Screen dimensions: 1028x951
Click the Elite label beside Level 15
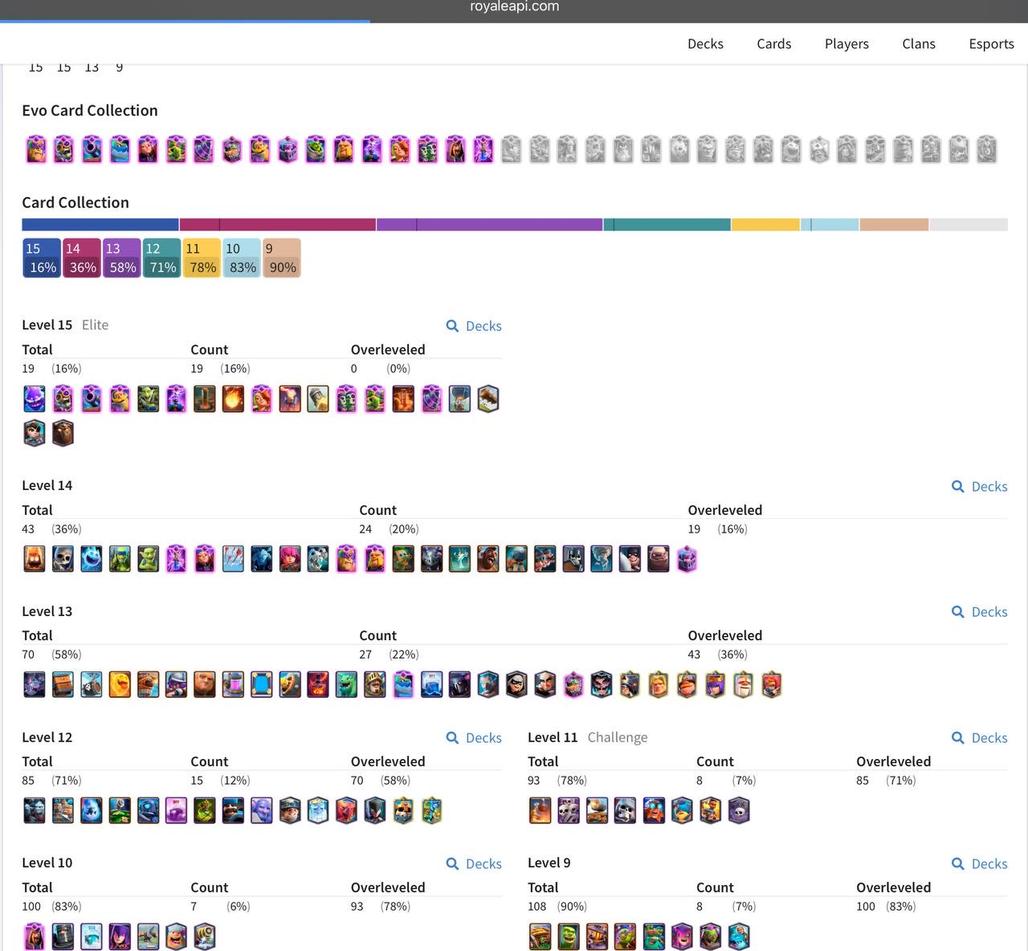click(95, 325)
